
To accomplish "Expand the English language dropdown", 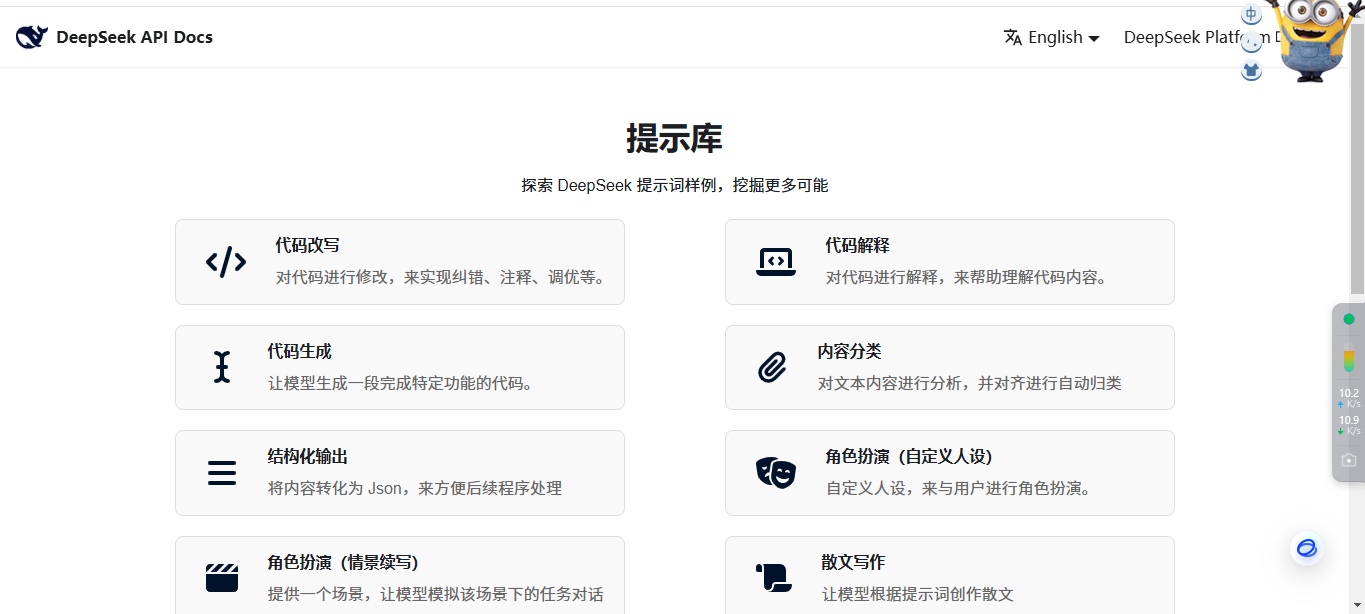I will tap(1052, 37).
